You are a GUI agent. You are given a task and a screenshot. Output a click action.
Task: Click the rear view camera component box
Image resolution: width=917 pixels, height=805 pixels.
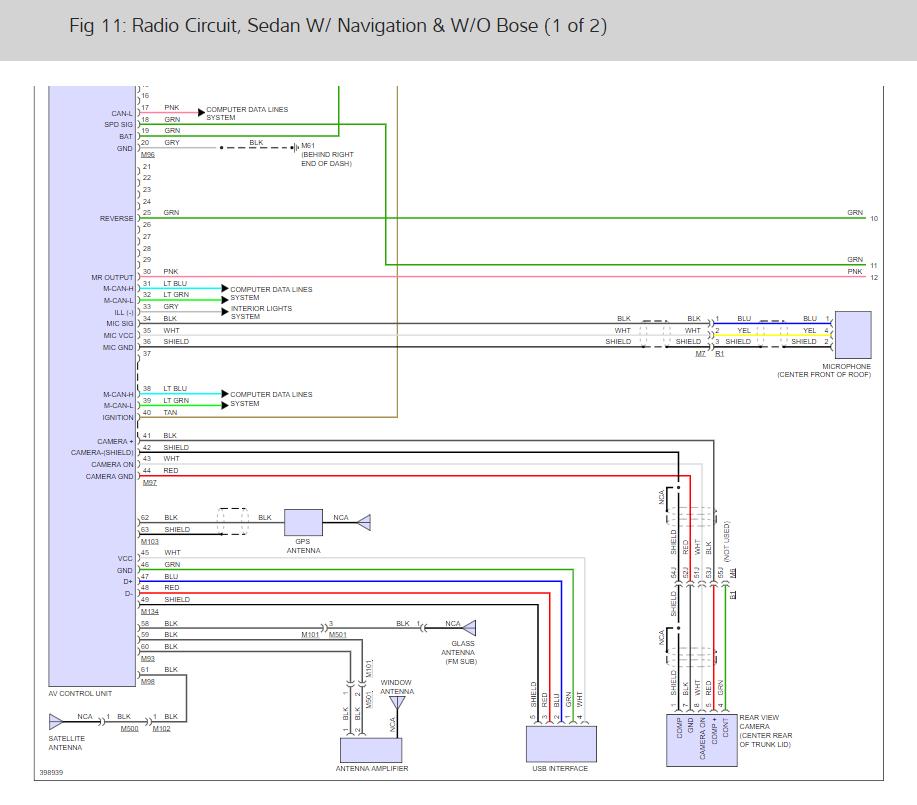pyautogui.click(x=700, y=740)
